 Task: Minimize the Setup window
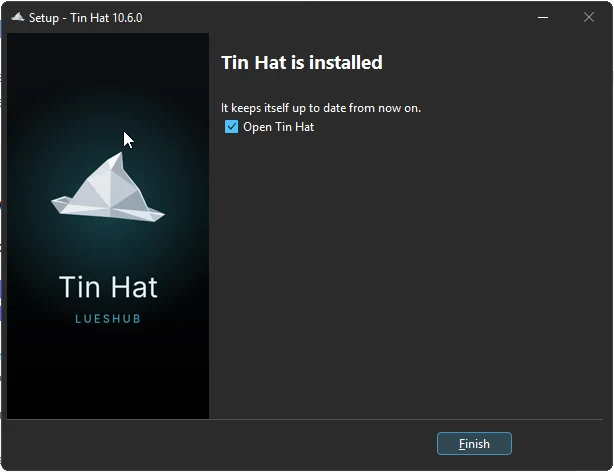[x=543, y=17]
